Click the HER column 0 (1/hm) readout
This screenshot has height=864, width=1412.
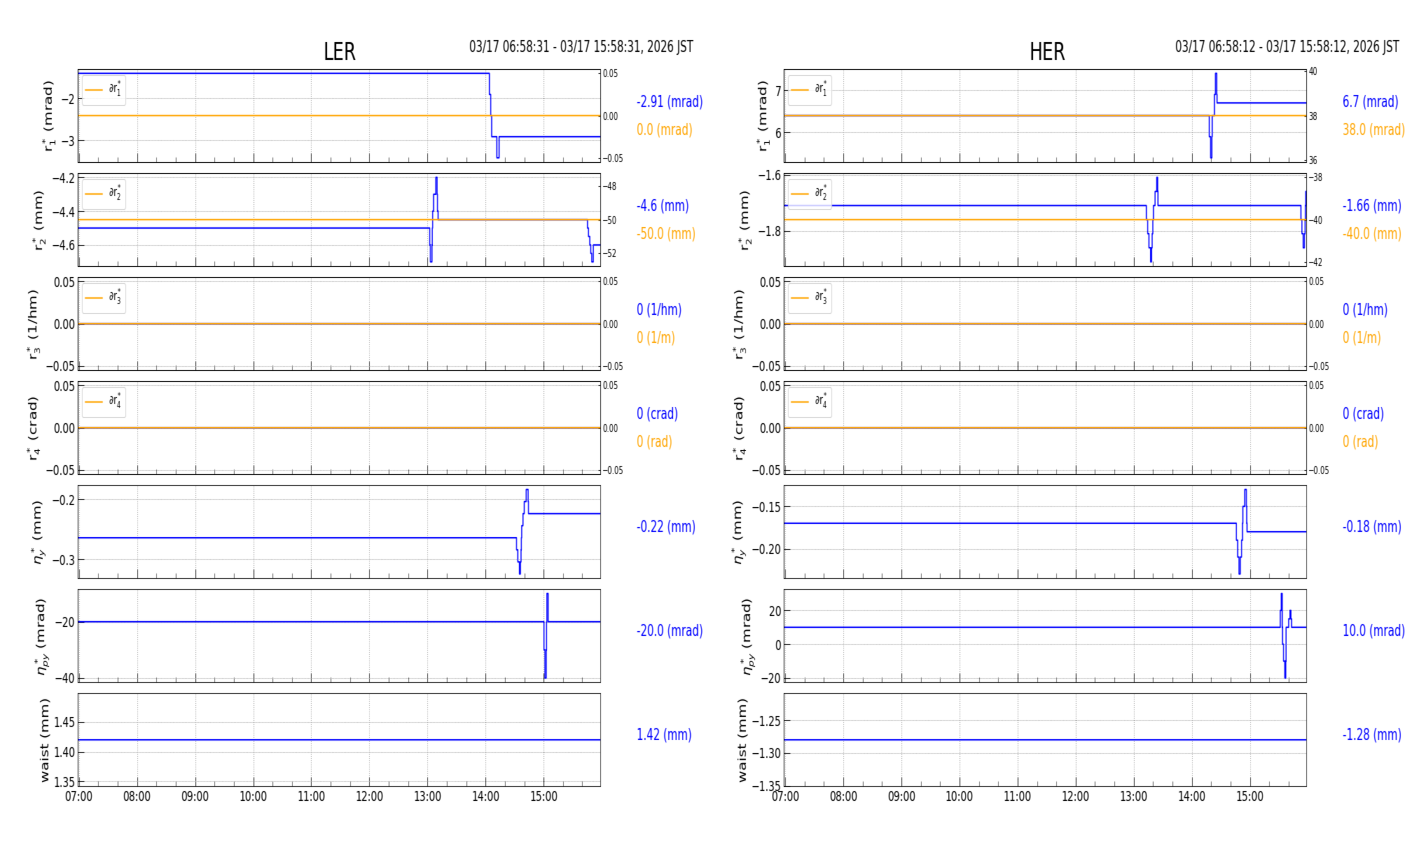(x=1365, y=310)
